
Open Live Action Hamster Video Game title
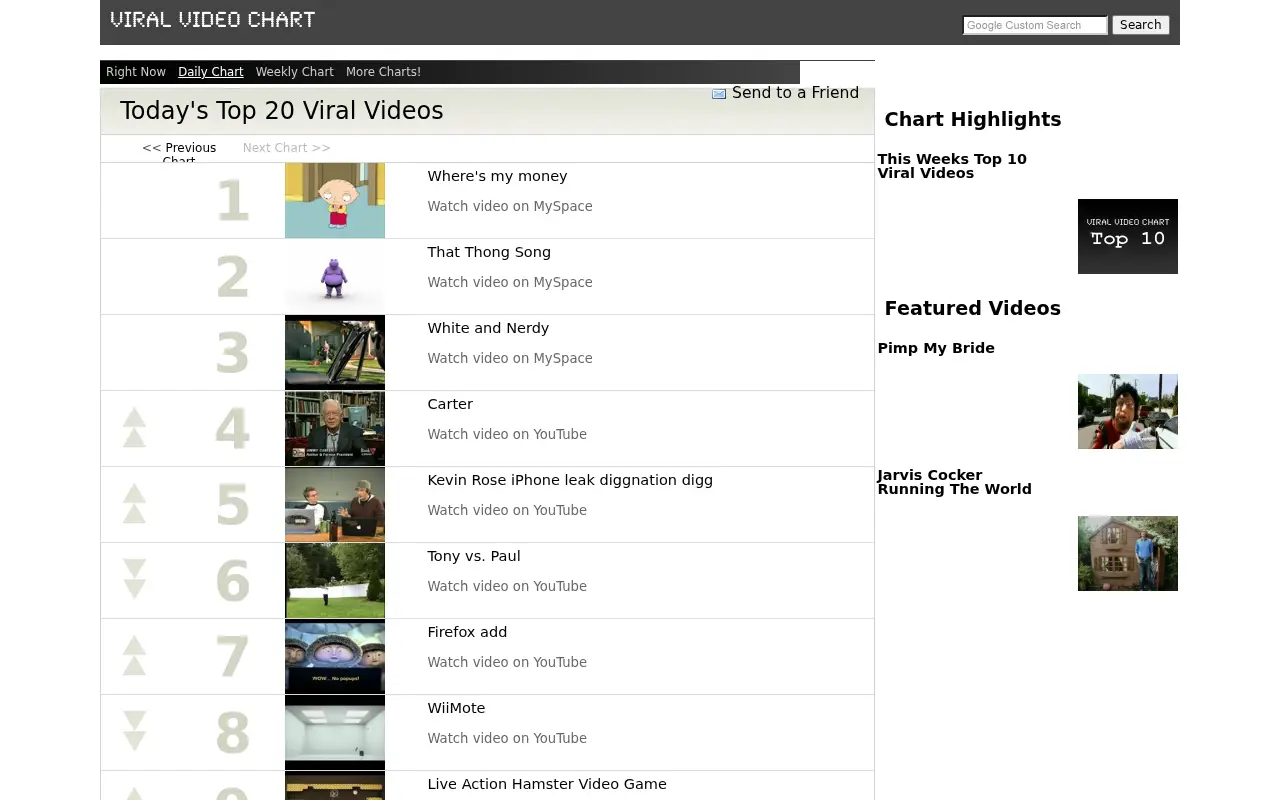(x=547, y=784)
